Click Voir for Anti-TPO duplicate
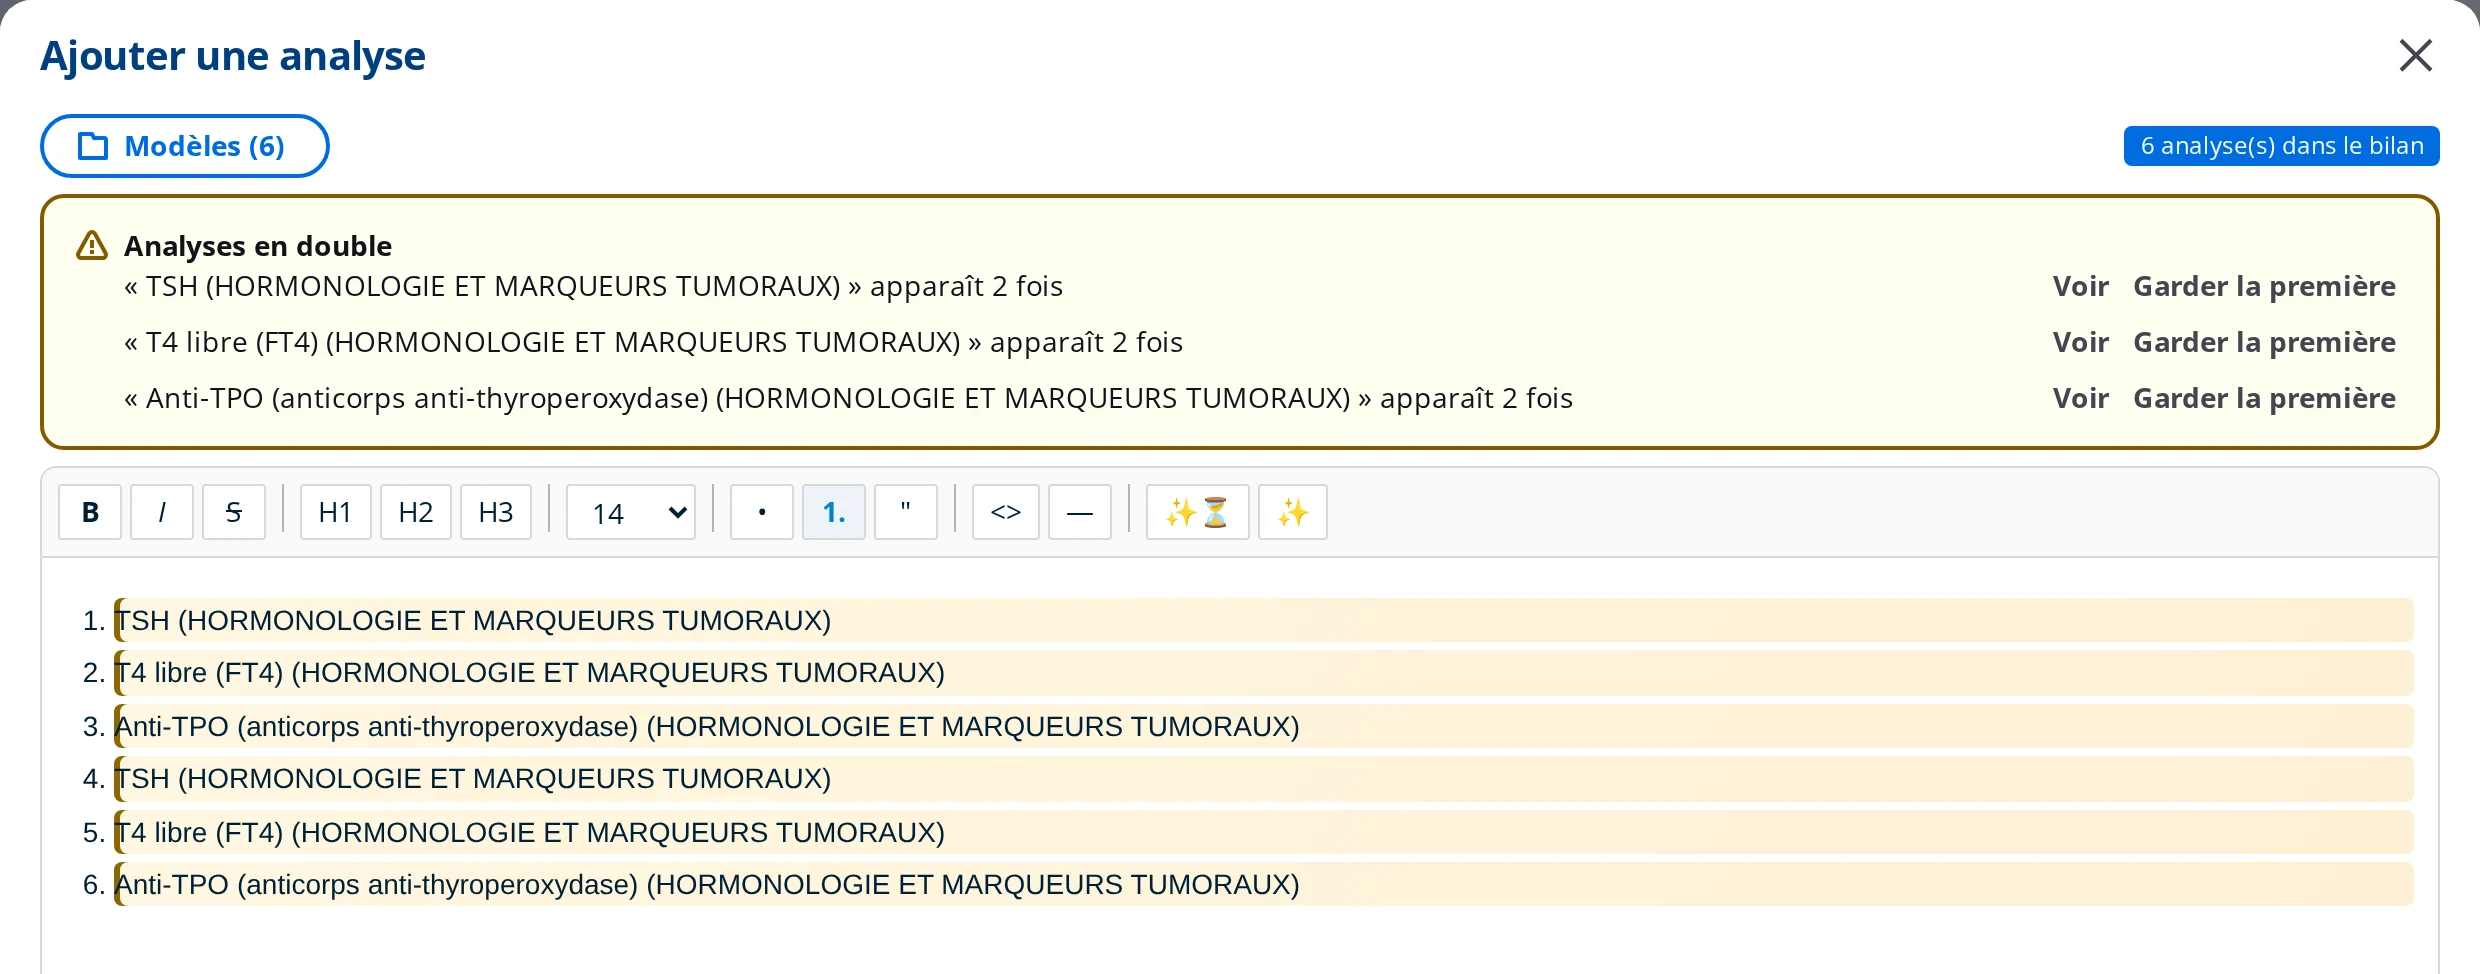The image size is (2480, 974). pos(2081,398)
